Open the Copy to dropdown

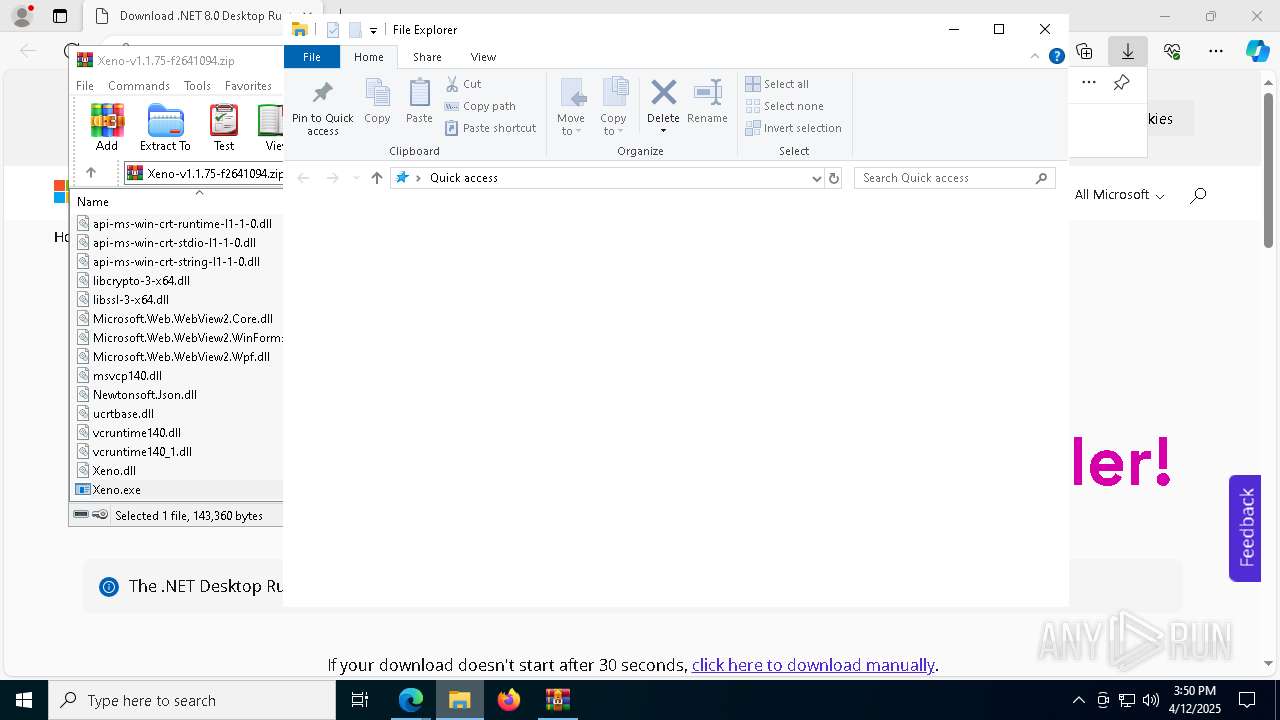pyautogui.click(x=613, y=107)
